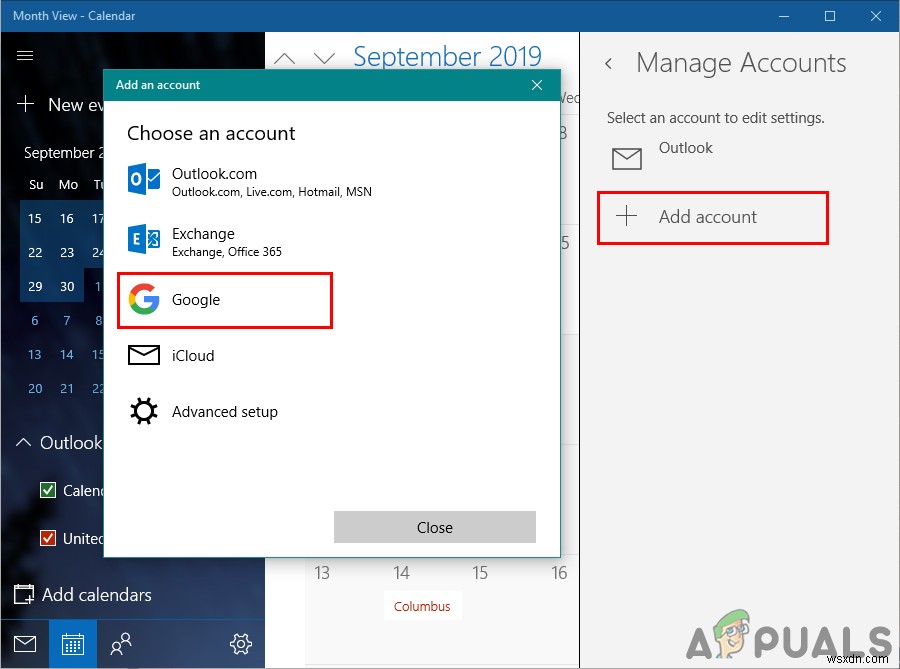Click the Outlook.com account icon
Viewport: 900px width, 669px height.
[x=144, y=180]
